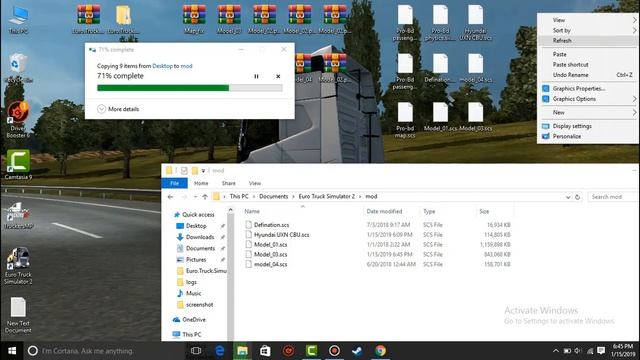Image resolution: width=640 pixels, height=360 pixels.
Task: Open Steam from the taskbar
Action: coord(357,351)
